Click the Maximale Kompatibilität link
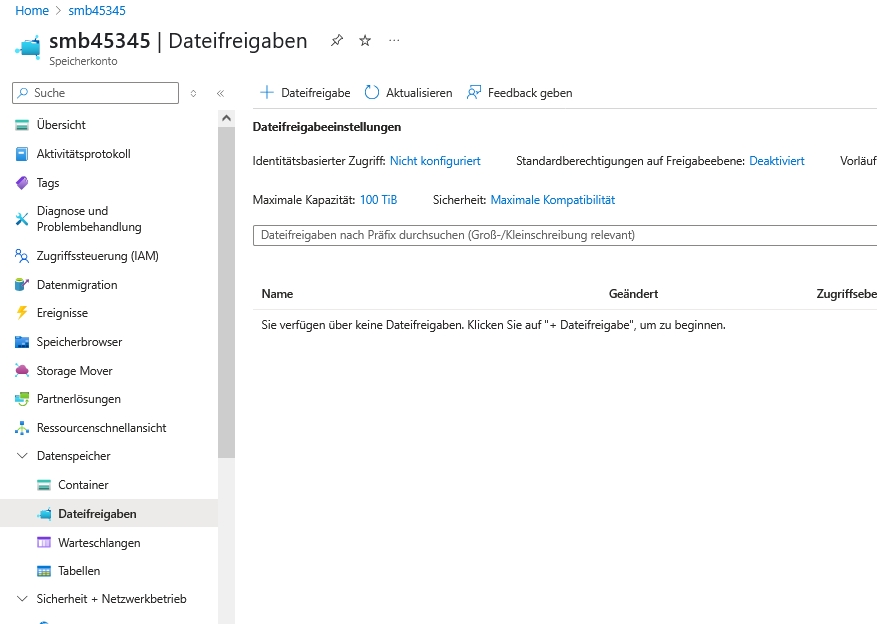877x624 pixels. [552, 200]
